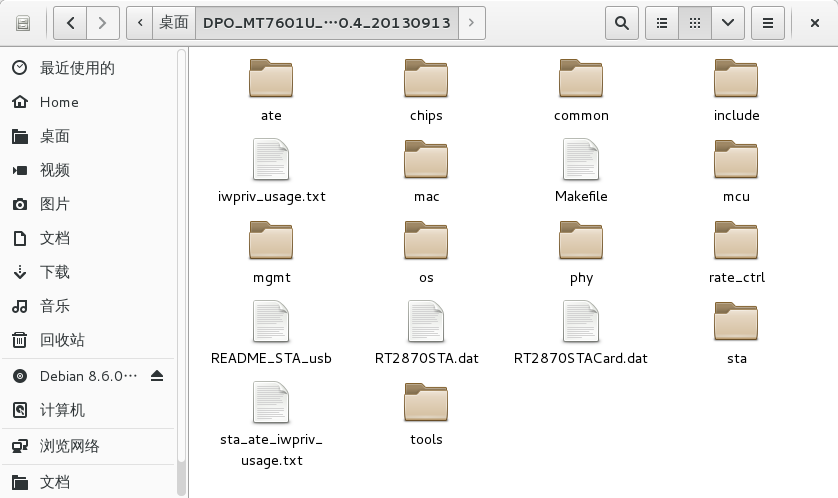The image size is (838, 498).
Task: Click the file manager icon in the header
Action: [x=23, y=23]
